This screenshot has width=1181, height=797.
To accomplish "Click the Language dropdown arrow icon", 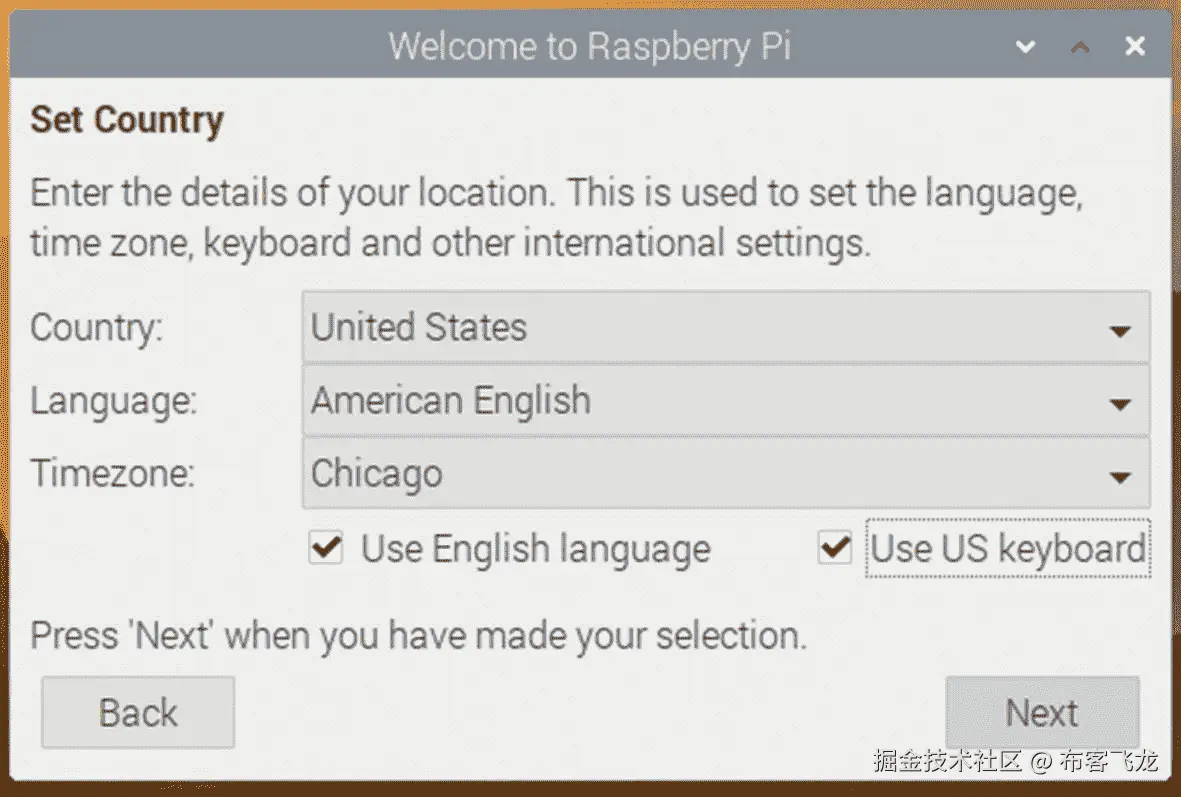I will pos(1120,403).
